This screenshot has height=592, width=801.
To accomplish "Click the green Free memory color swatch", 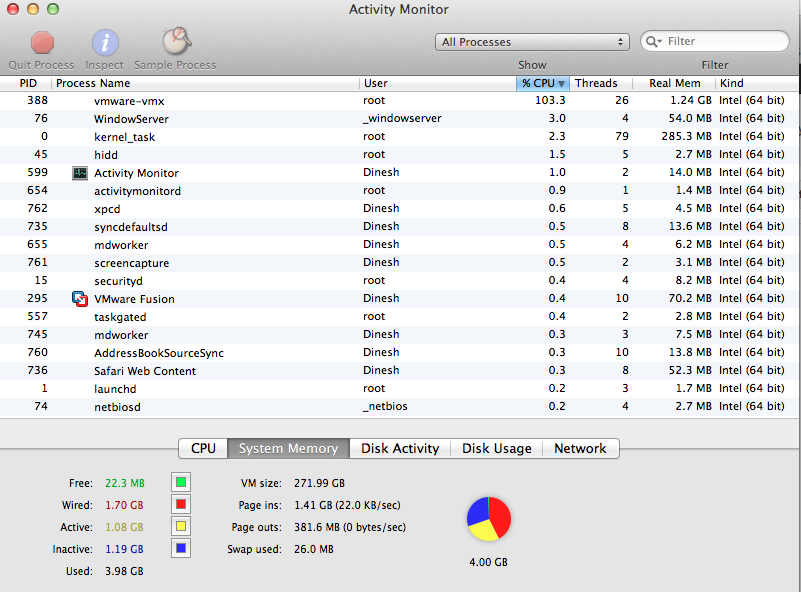I will tap(181, 482).
